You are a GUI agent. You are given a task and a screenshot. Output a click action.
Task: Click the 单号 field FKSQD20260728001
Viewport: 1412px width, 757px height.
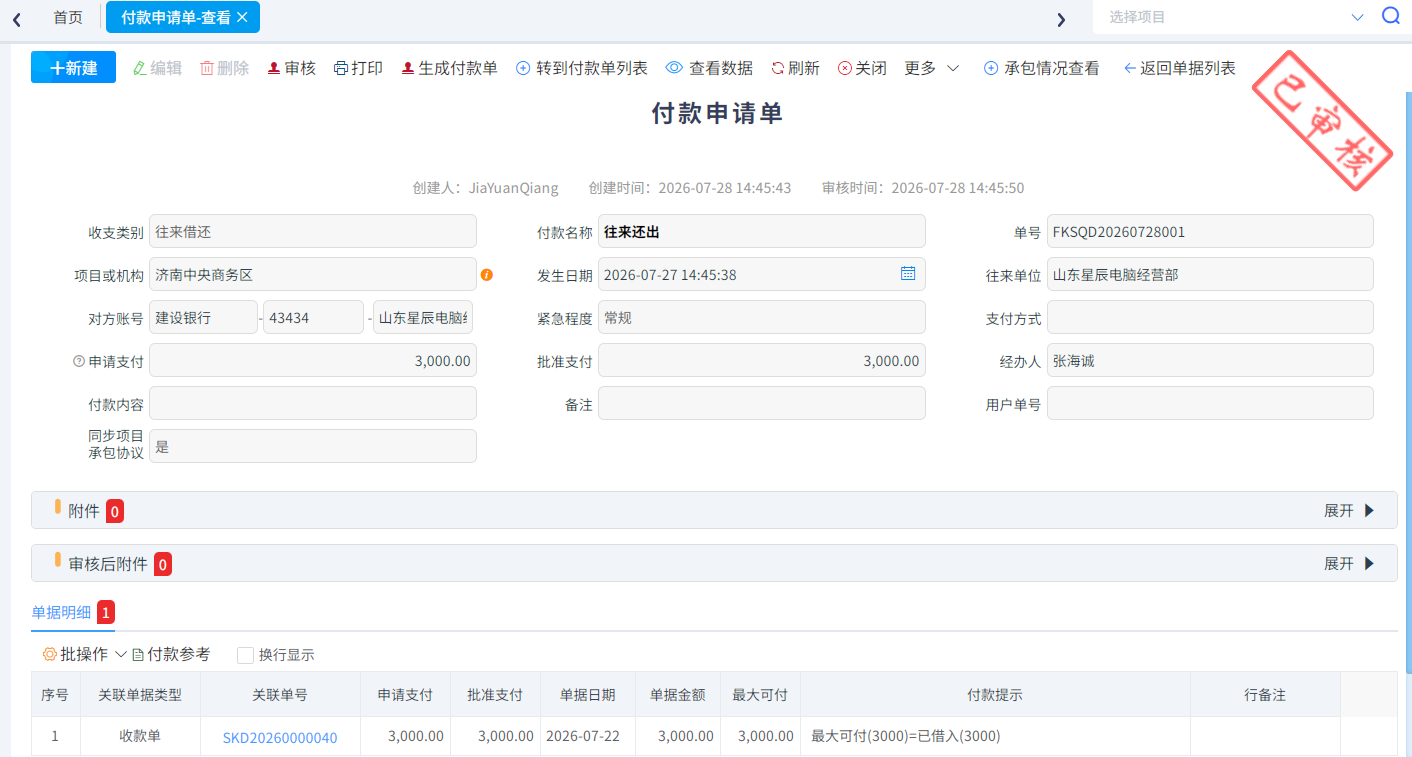click(x=1210, y=232)
